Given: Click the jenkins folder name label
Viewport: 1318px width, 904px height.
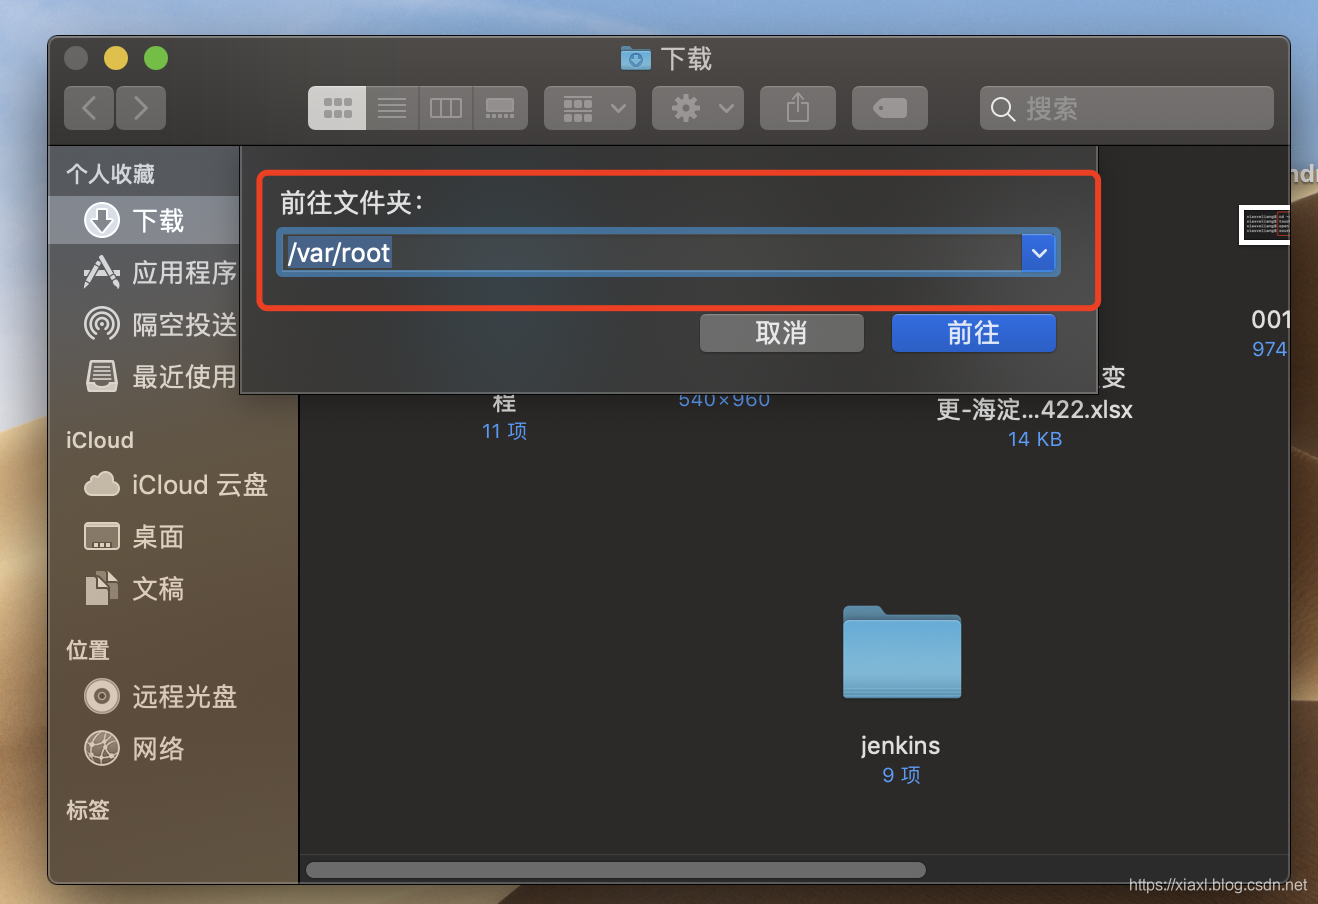Looking at the screenshot, I should pos(900,746).
